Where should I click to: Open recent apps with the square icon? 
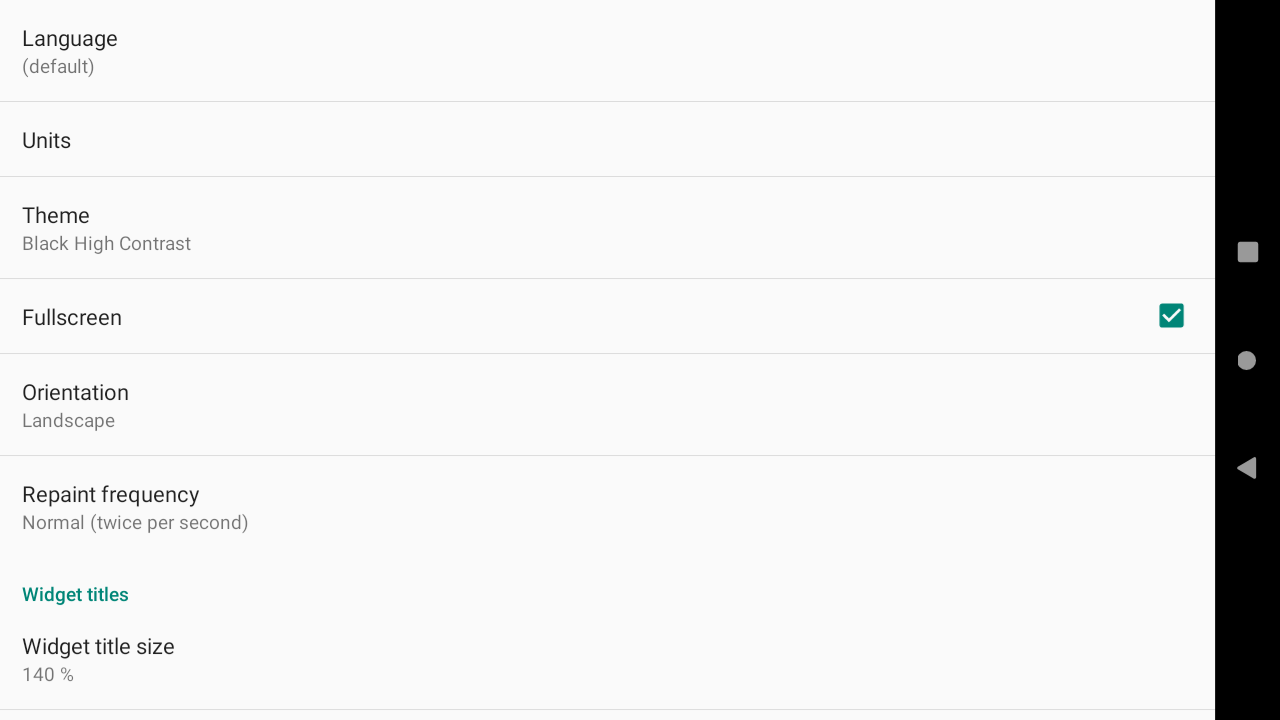[x=1247, y=252]
